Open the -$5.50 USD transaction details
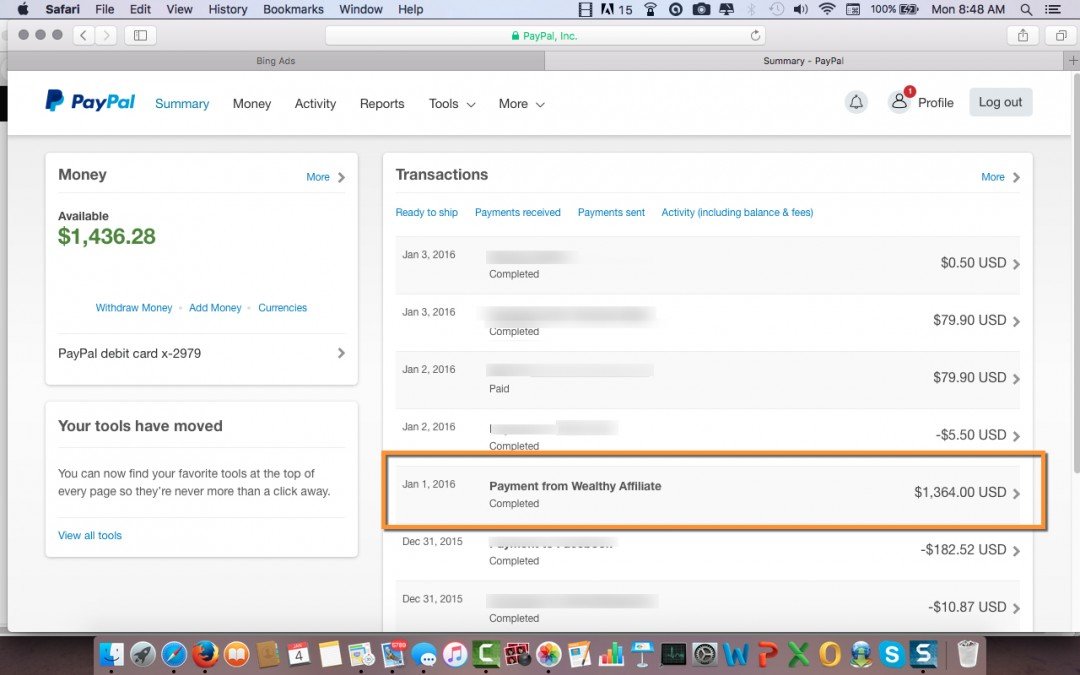This screenshot has width=1080, height=675. click(x=707, y=435)
